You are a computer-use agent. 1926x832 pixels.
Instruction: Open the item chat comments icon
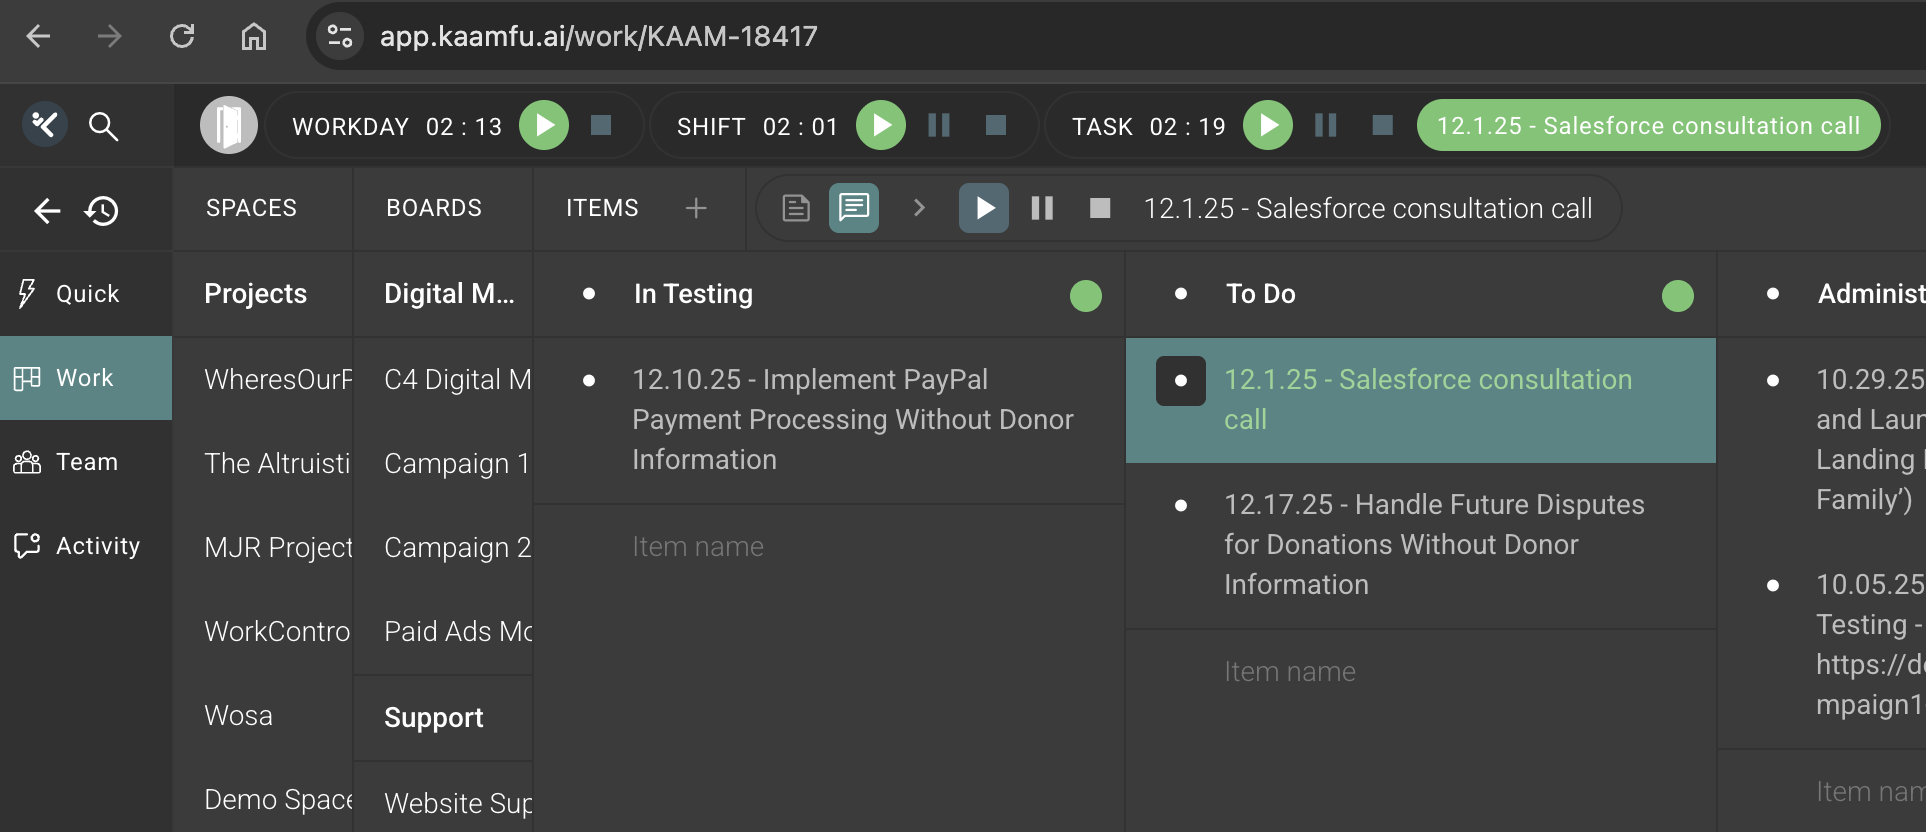(853, 208)
